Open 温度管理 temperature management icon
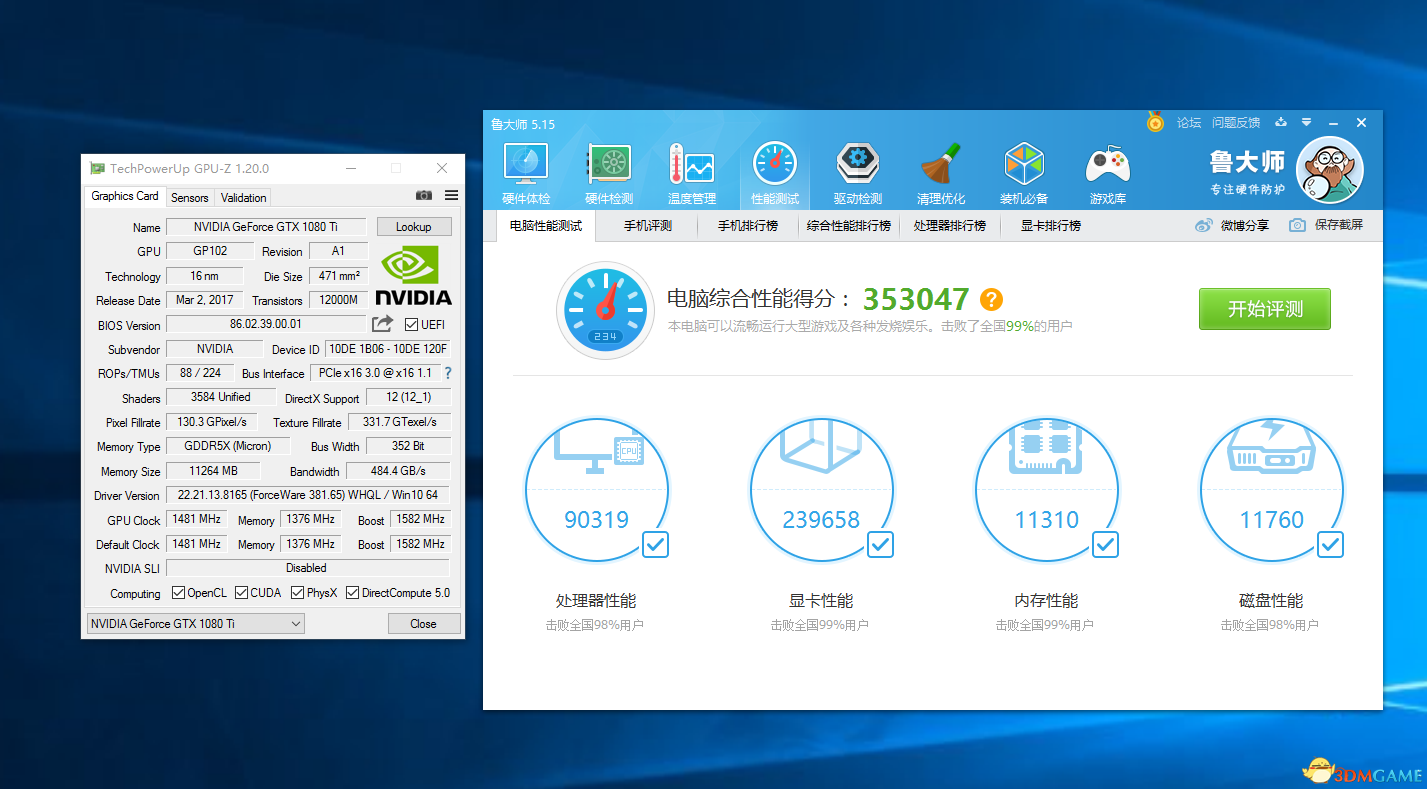1427x789 pixels. click(691, 165)
